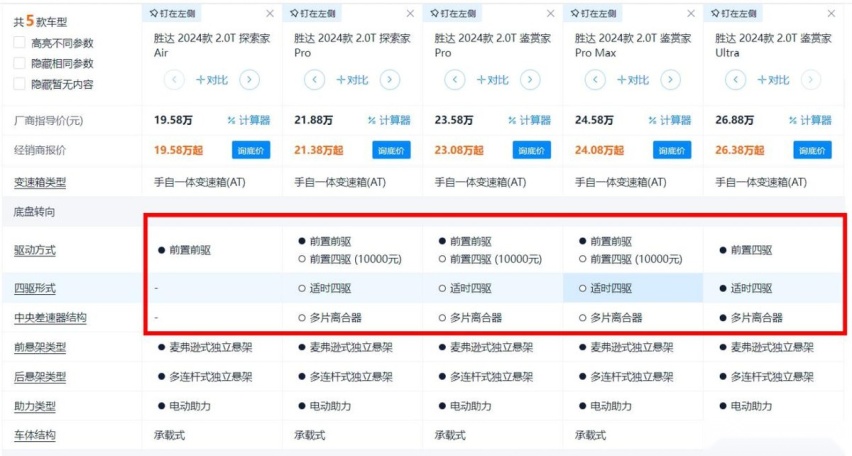Pin 探索家 Air column to the left
This screenshot has height=456, width=852.
[172, 13]
